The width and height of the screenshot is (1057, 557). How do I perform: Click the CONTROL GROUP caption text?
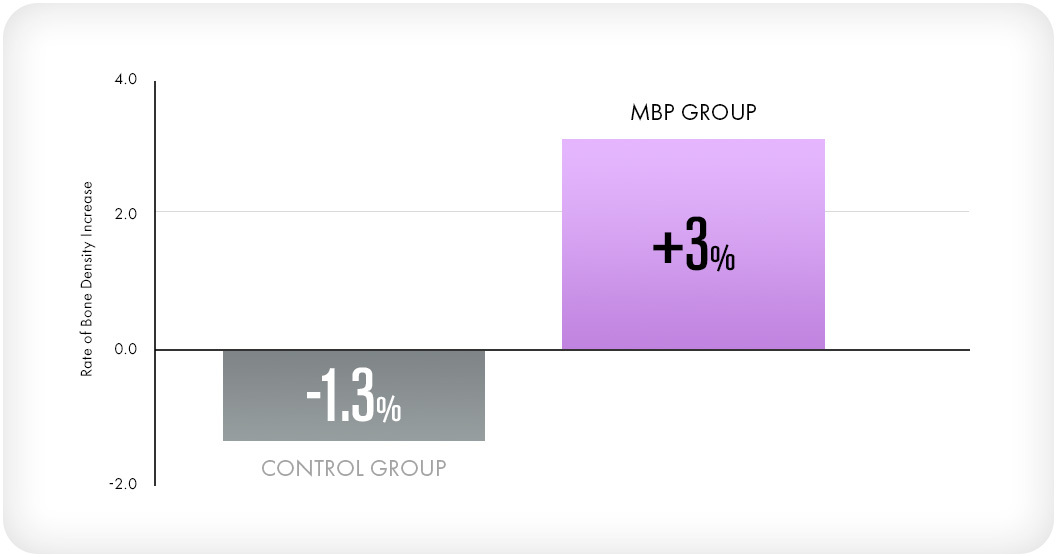click(353, 468)
